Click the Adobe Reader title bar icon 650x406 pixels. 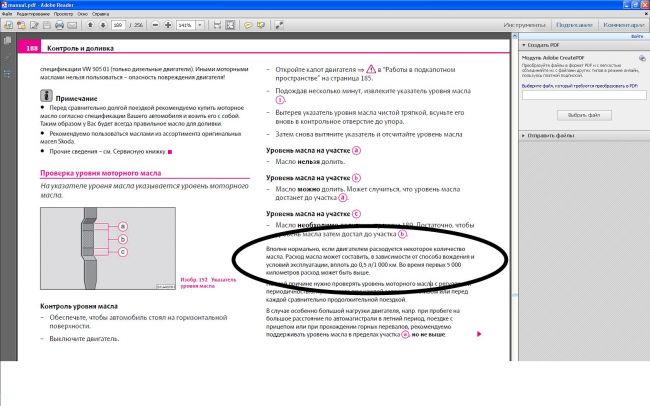[x=4, y=5]
